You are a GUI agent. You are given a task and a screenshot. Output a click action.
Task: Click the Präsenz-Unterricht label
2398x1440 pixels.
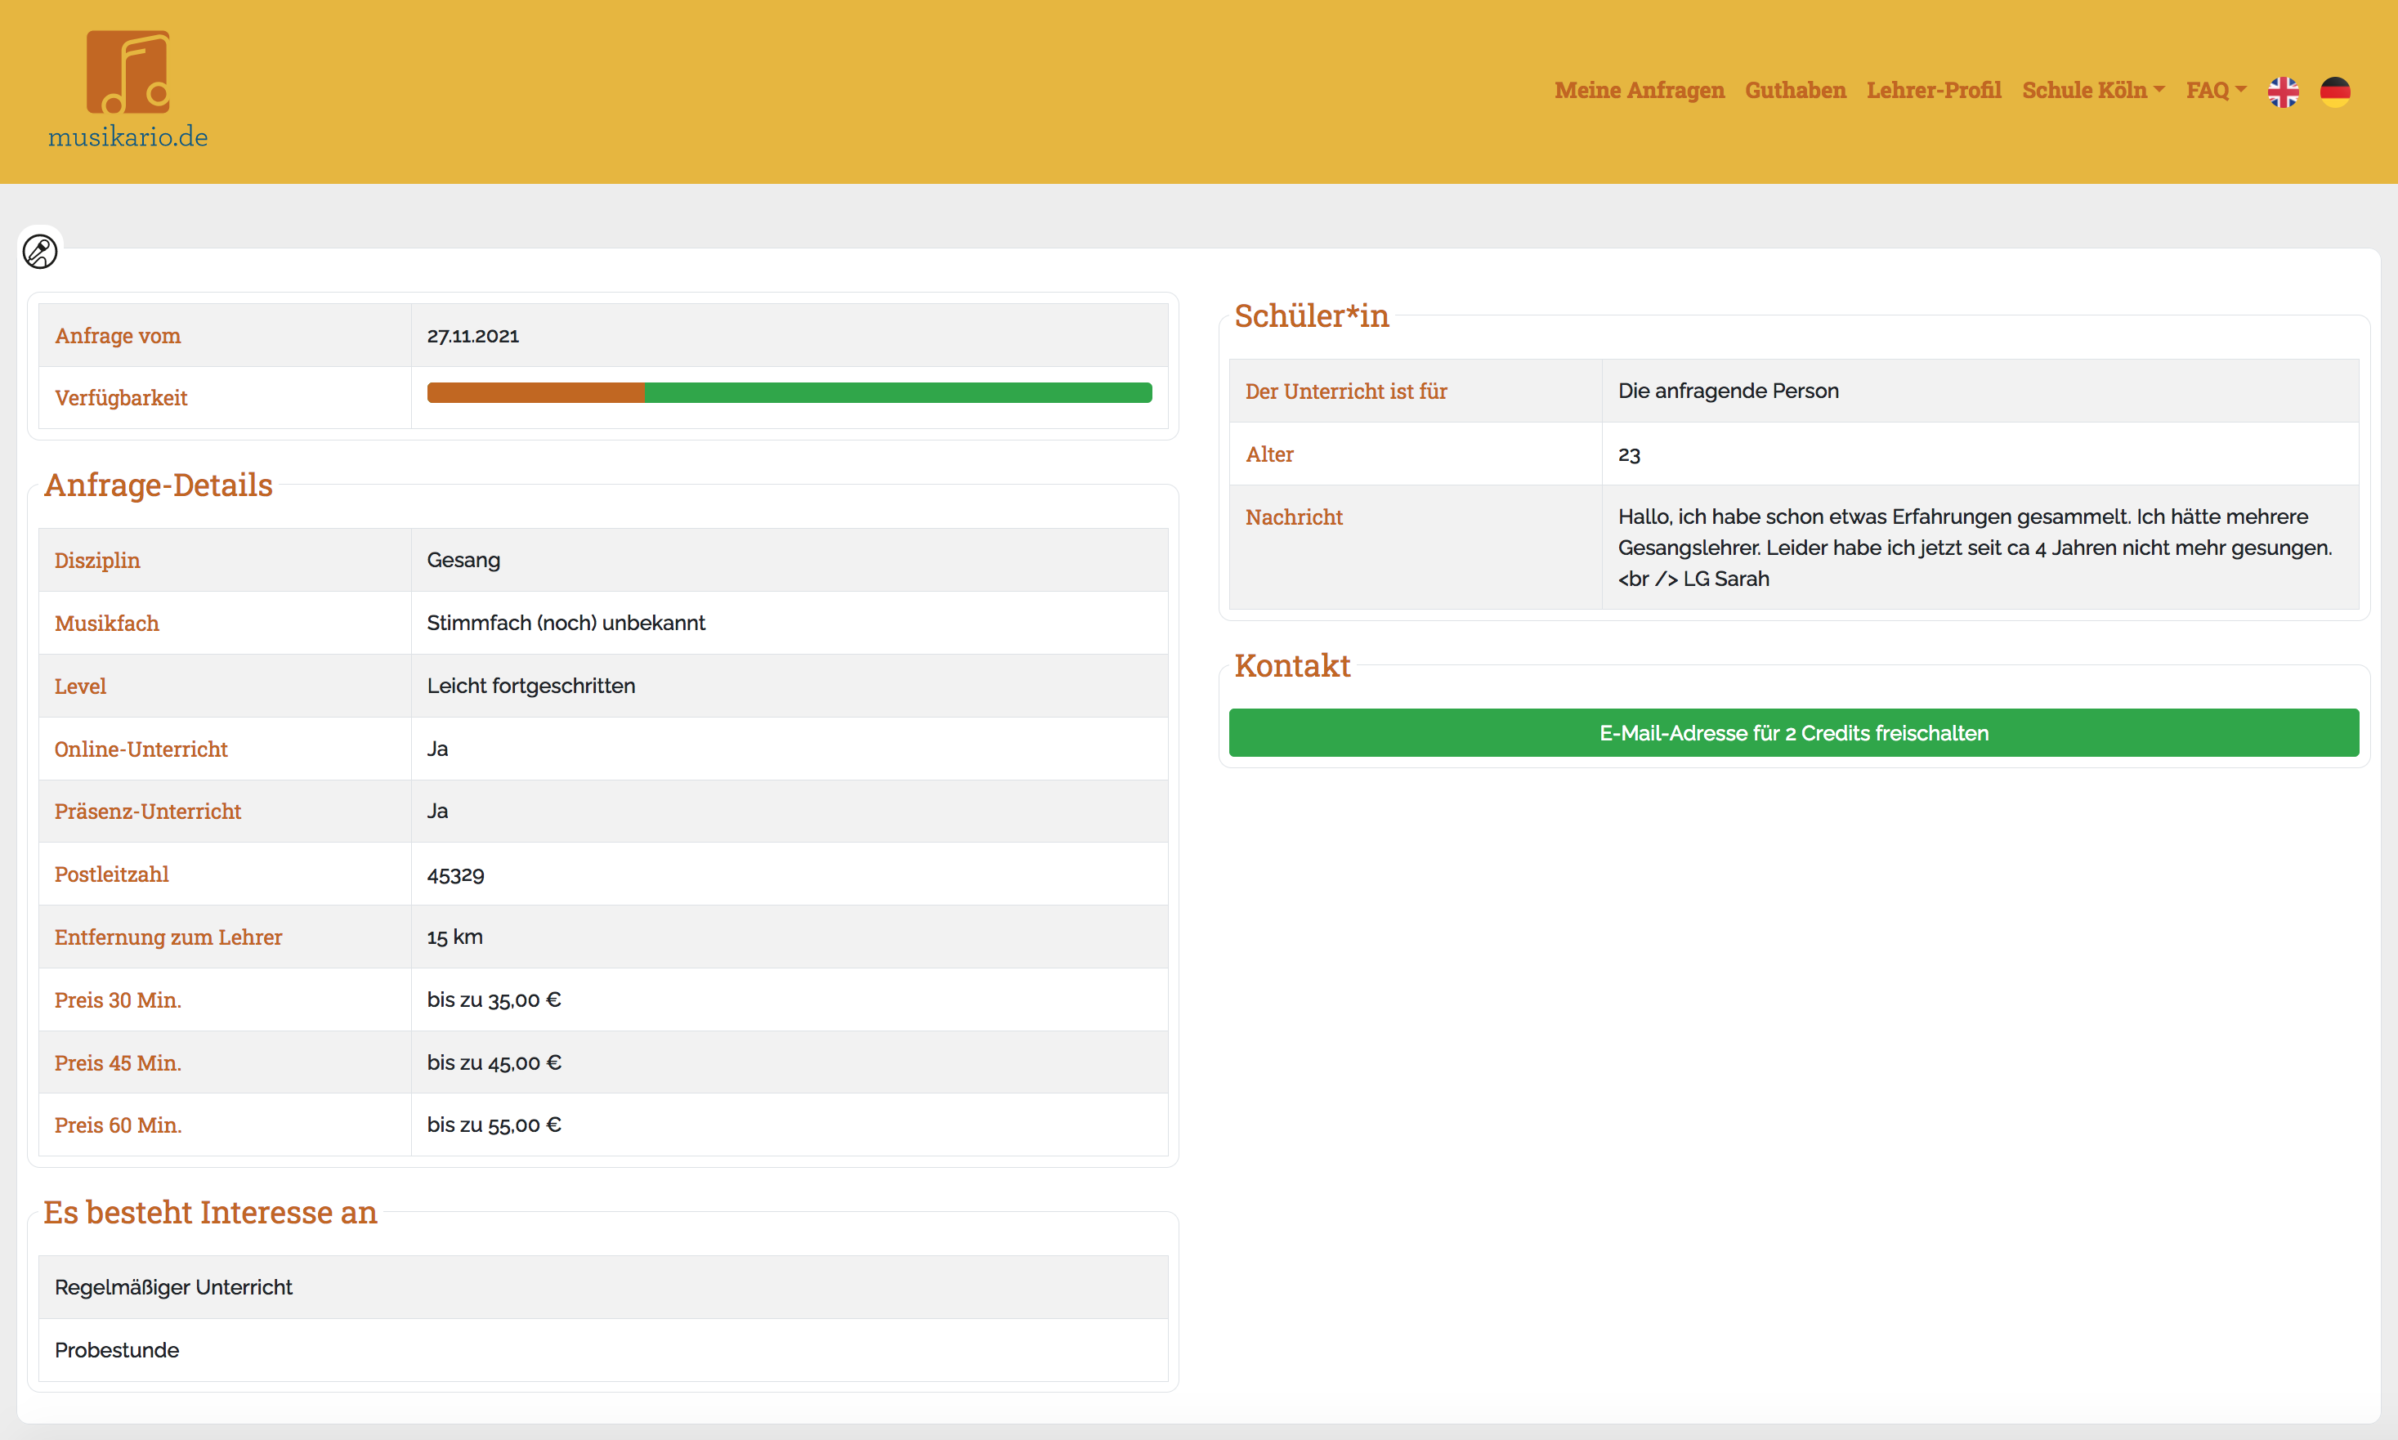148,811
